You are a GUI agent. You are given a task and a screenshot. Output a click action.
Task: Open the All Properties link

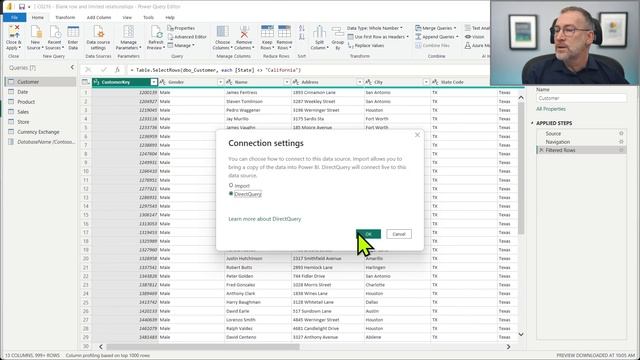(x=551, y=109)
